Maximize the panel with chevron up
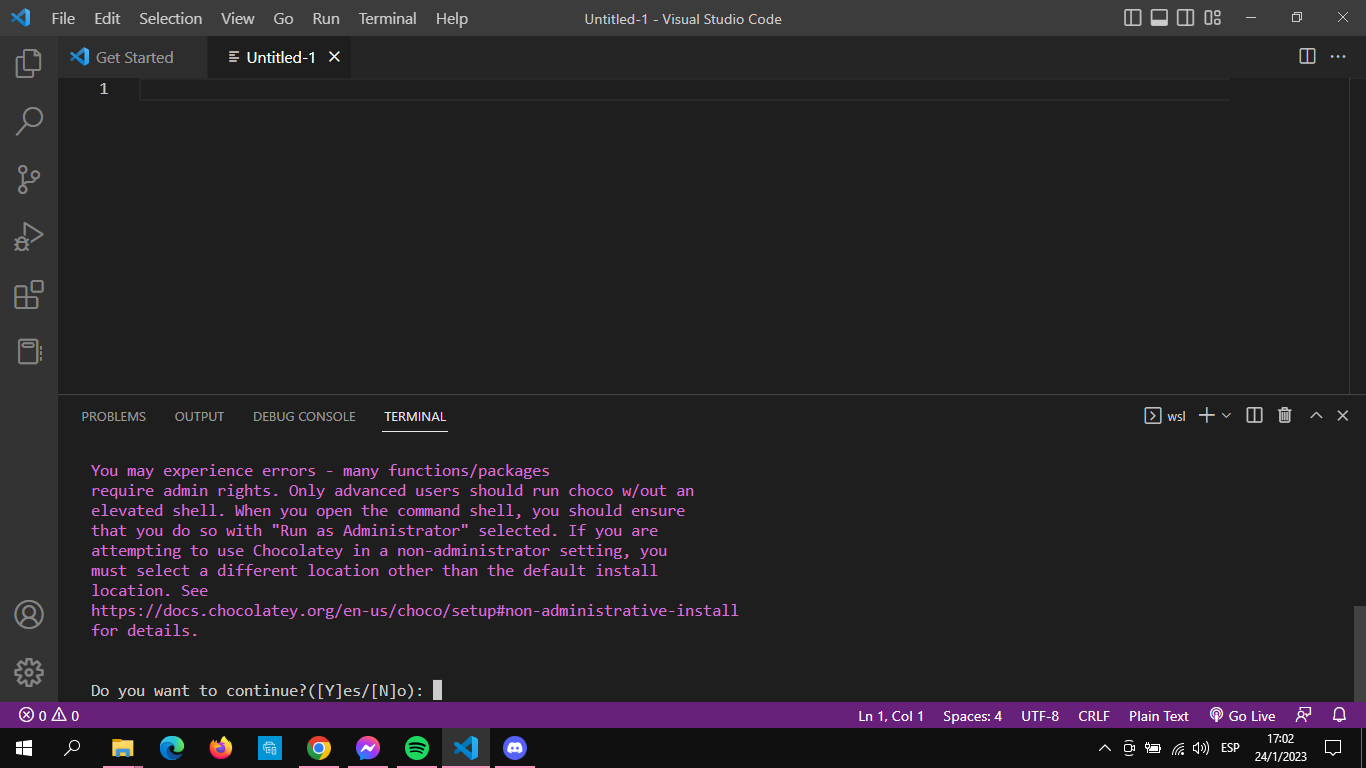The height and width of the screenshot is (768, 1366). click(1316, 415)
